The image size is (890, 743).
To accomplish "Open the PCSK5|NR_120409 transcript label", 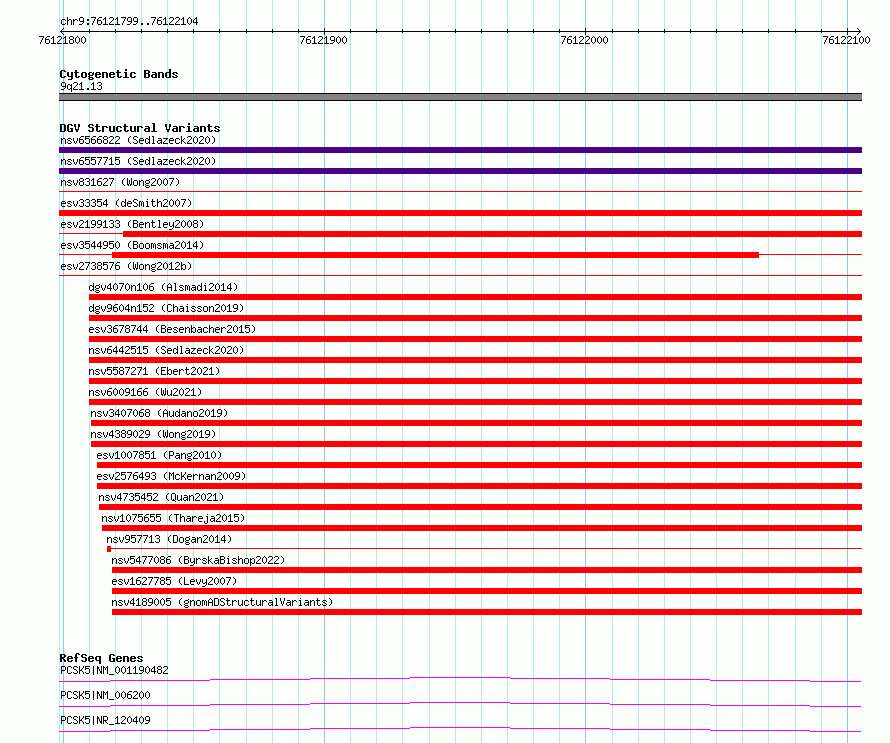I will 105,720.
